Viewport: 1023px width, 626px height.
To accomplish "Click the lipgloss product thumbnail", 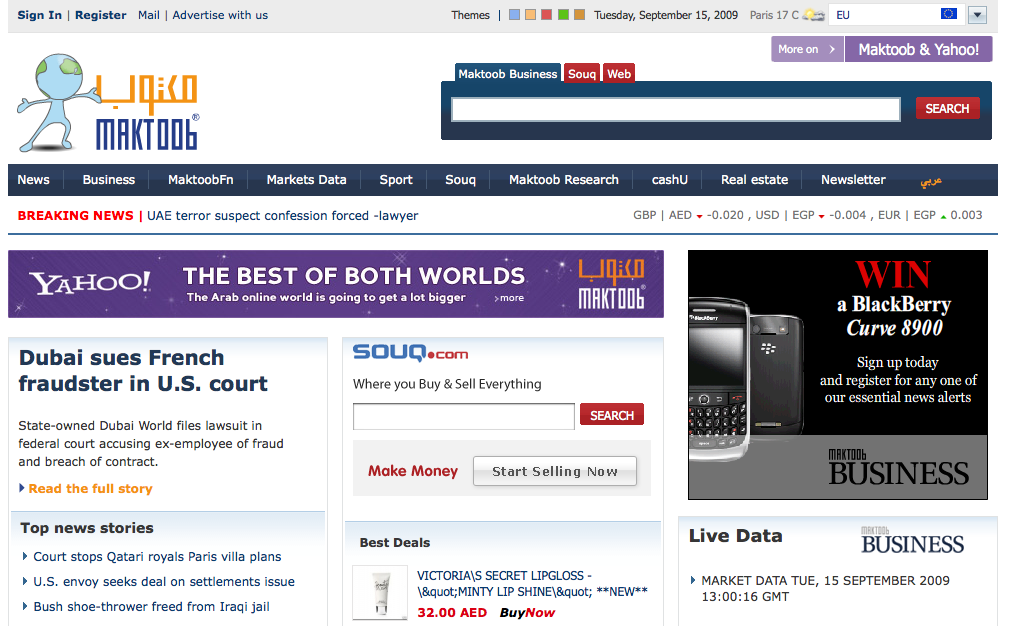I will (380, 593).
